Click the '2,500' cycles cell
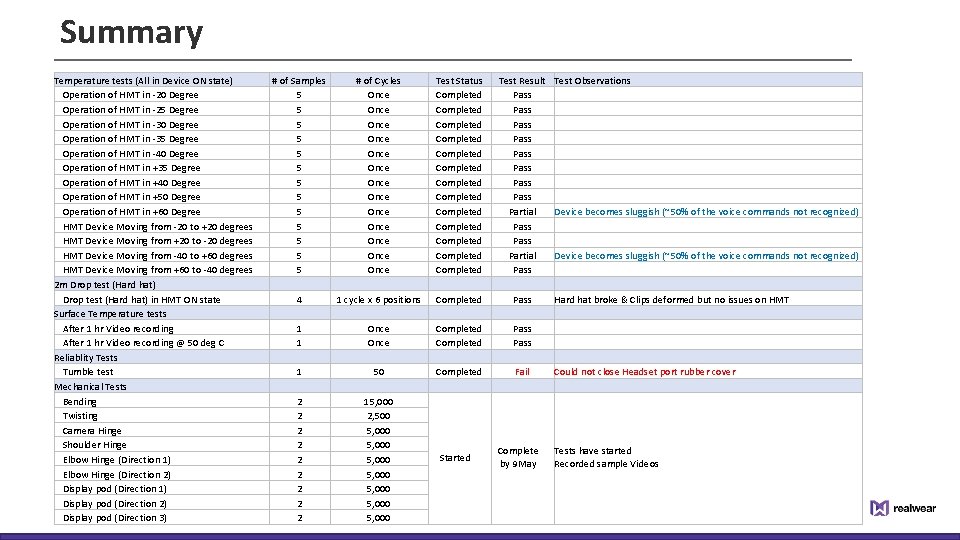 378,416
